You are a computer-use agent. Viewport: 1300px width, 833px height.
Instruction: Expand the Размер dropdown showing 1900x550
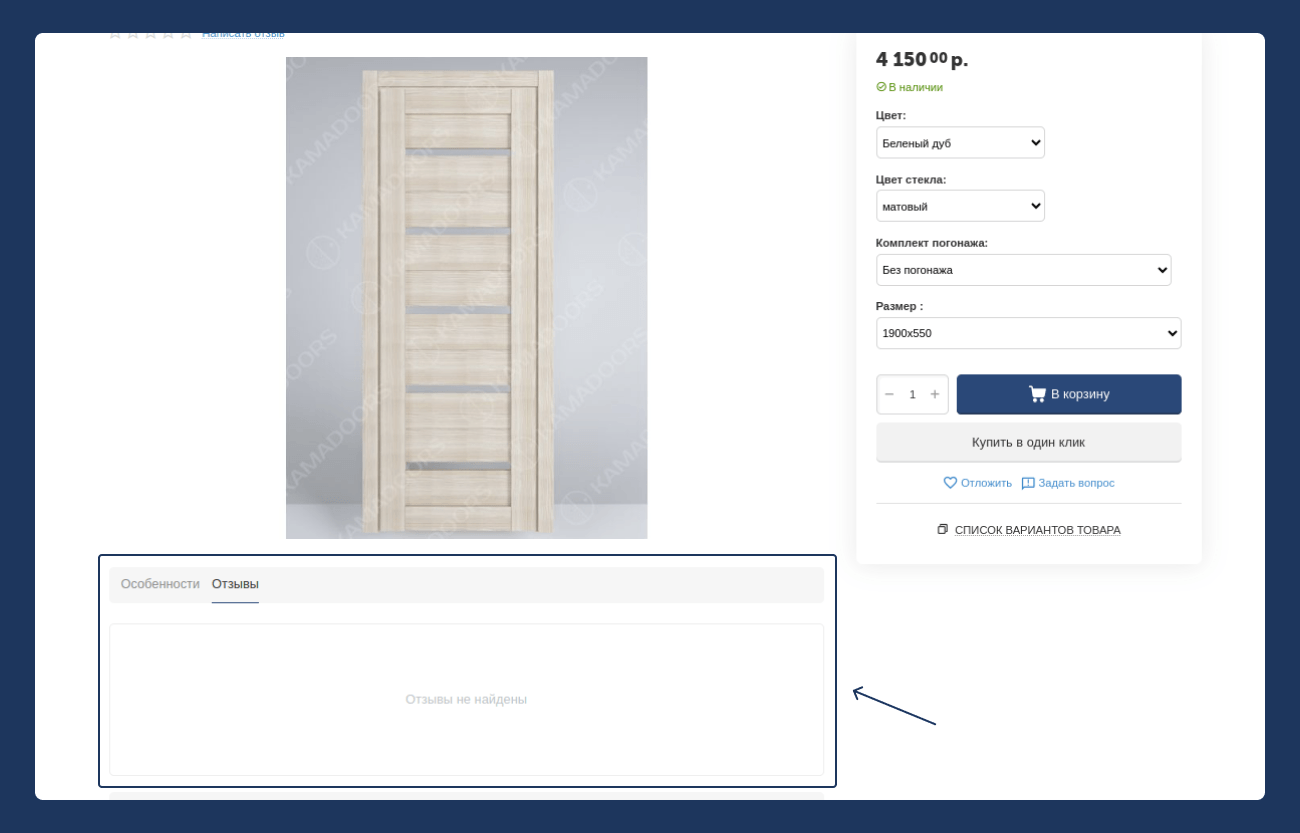pos(1029,333)
